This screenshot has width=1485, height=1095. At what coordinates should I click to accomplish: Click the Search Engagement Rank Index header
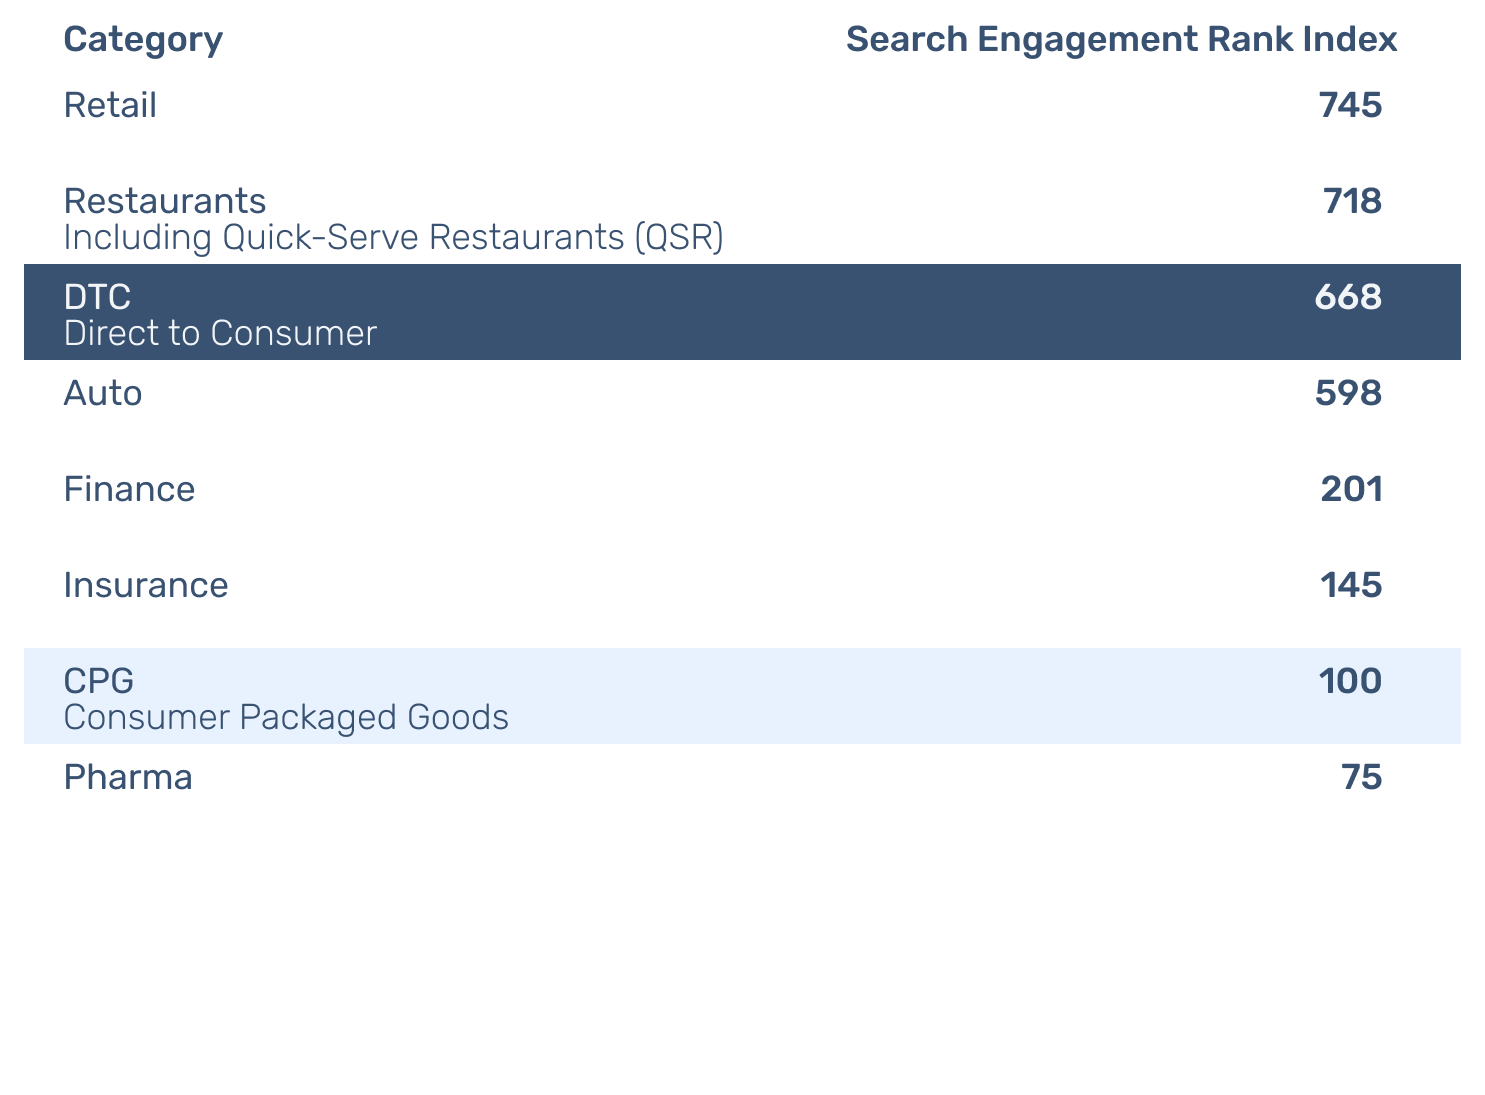1121,40
